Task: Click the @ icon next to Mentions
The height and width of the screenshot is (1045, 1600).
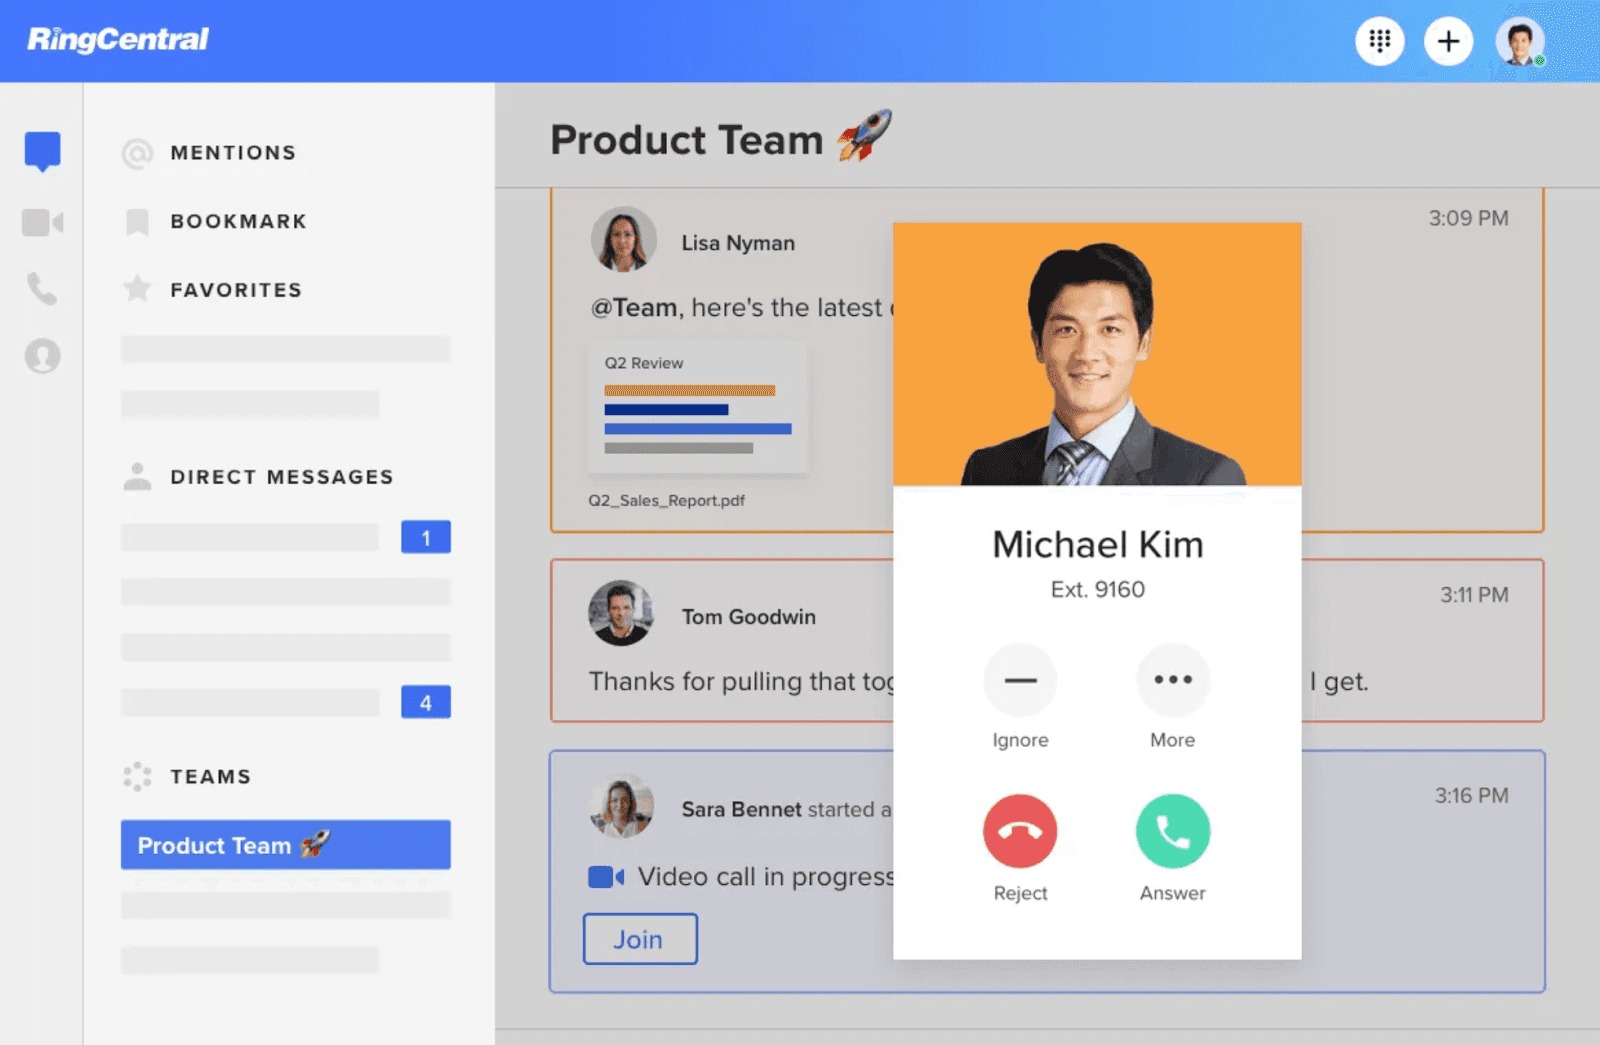Action: (x=136, y=152)
